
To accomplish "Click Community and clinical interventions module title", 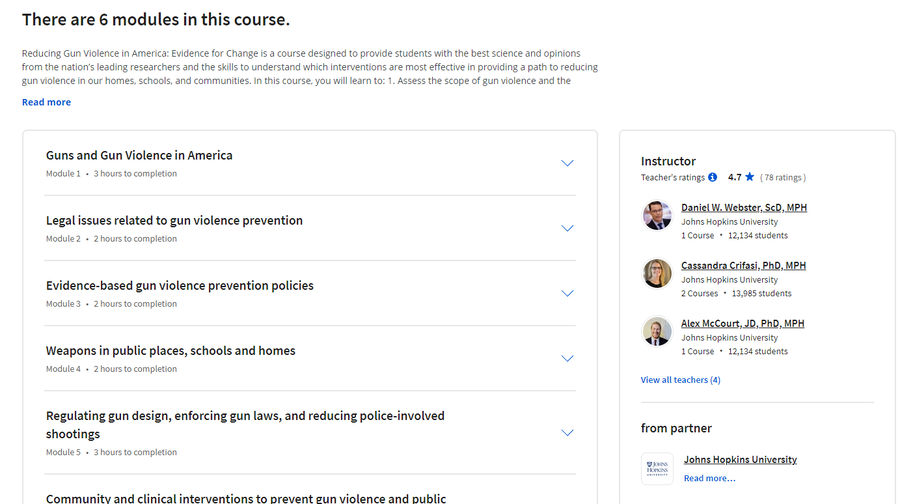I will pos(246,498).
